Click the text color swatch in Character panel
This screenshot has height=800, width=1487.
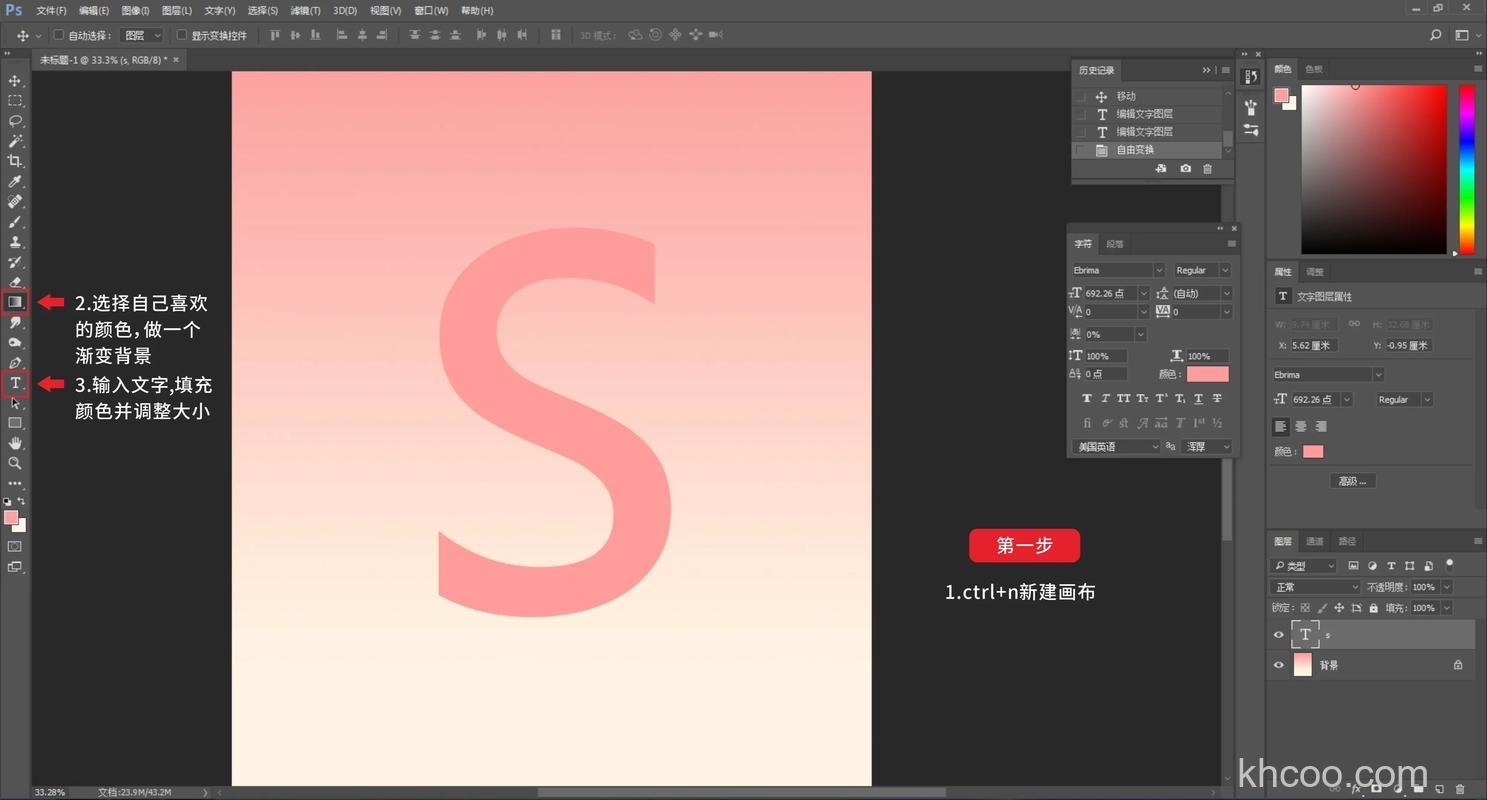(x=1207, y=373)
